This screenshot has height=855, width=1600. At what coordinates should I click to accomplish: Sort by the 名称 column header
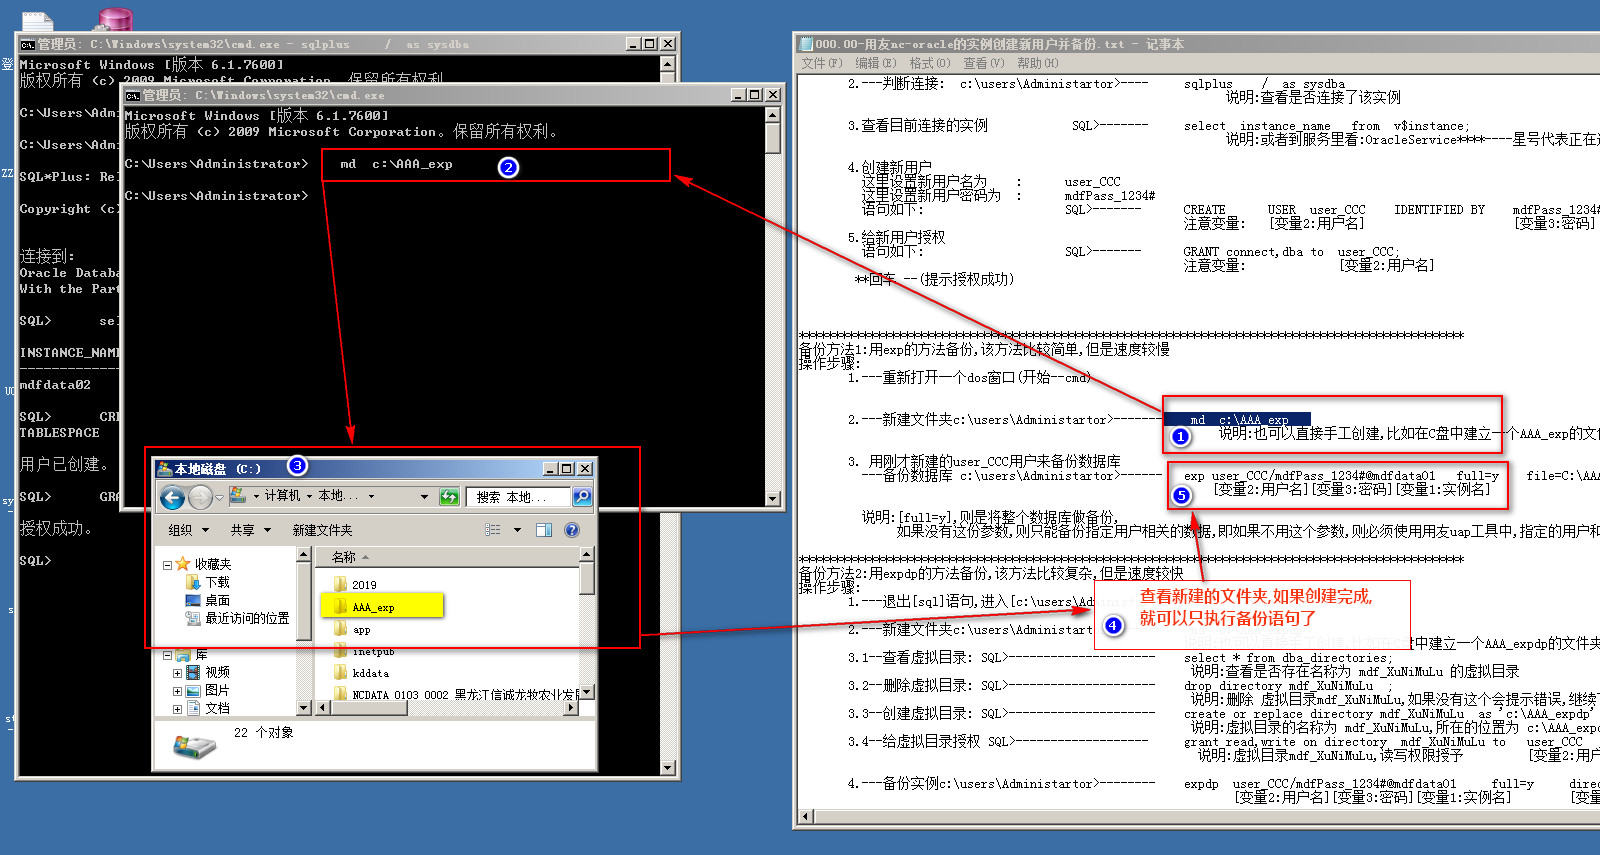(344, 557)
